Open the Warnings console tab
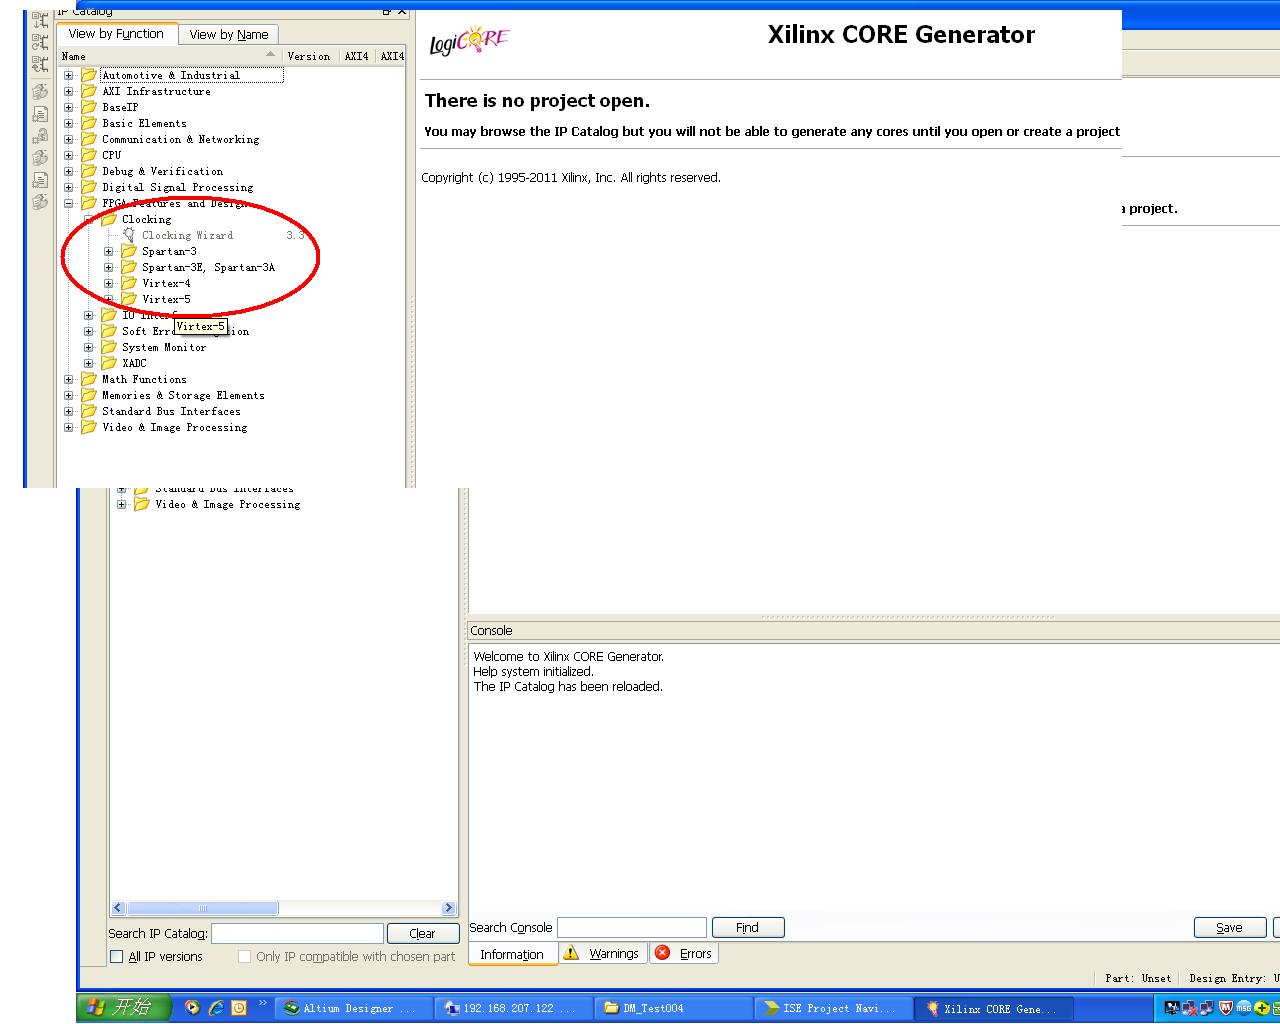The width and height of the screenshot is (1280, 1024). pyautogui.click(x=602, y=954)
